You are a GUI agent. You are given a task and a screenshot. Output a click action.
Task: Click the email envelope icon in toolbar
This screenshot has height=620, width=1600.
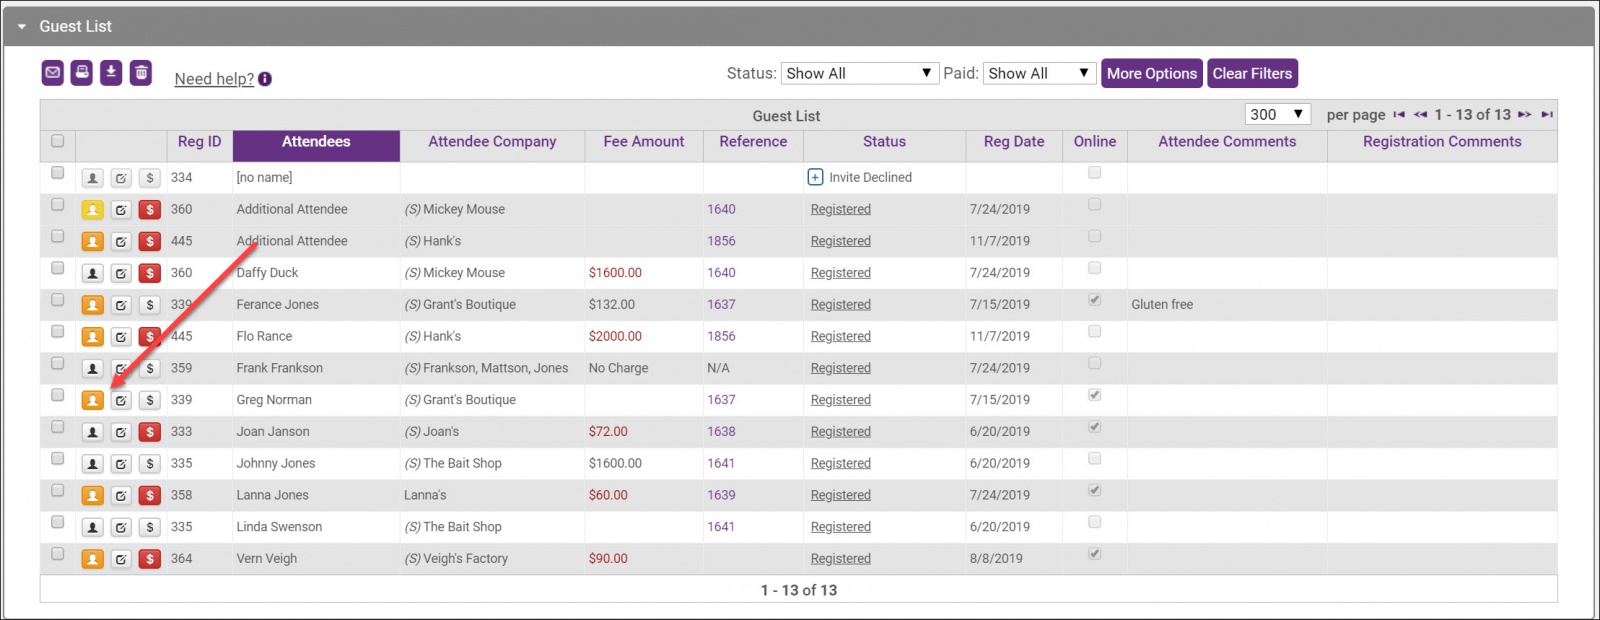coord(53,72)
